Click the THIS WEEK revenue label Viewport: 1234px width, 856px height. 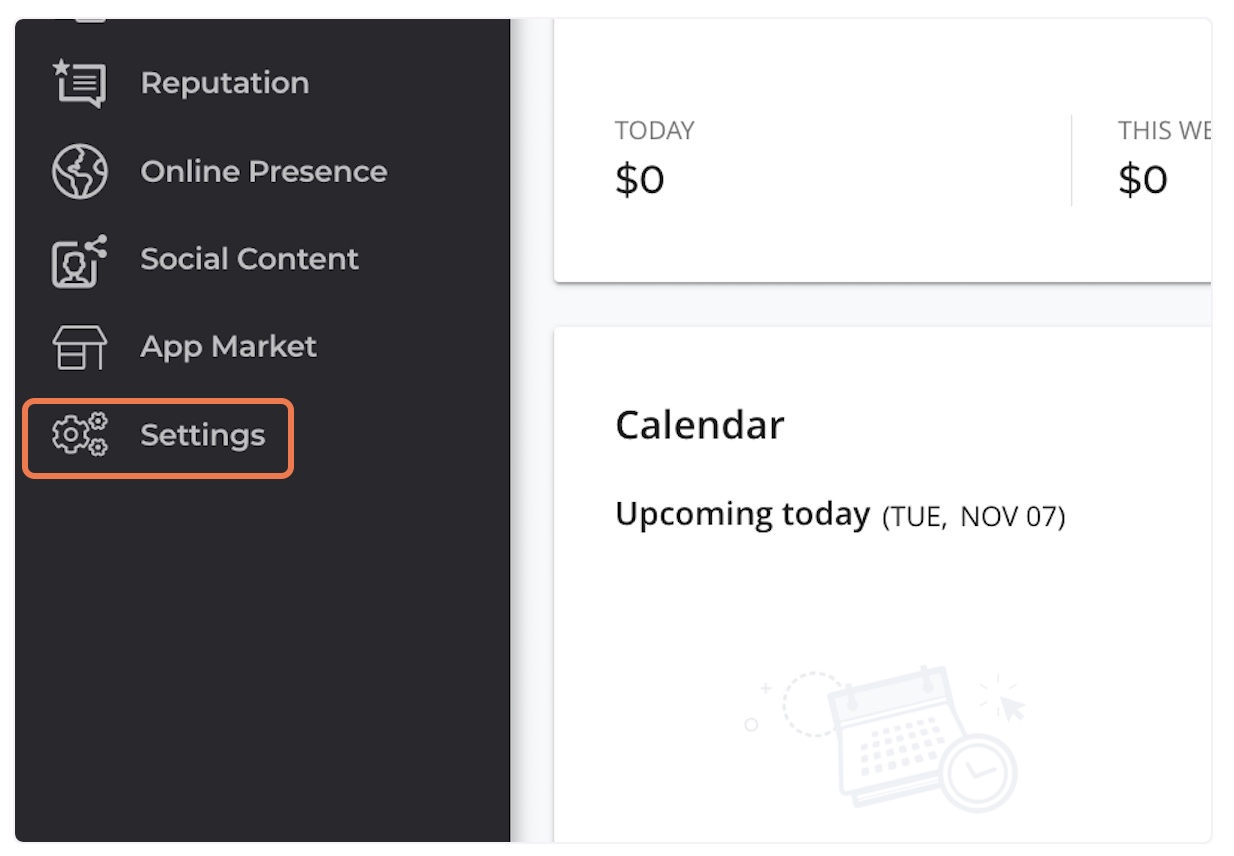coord(1164,131)
